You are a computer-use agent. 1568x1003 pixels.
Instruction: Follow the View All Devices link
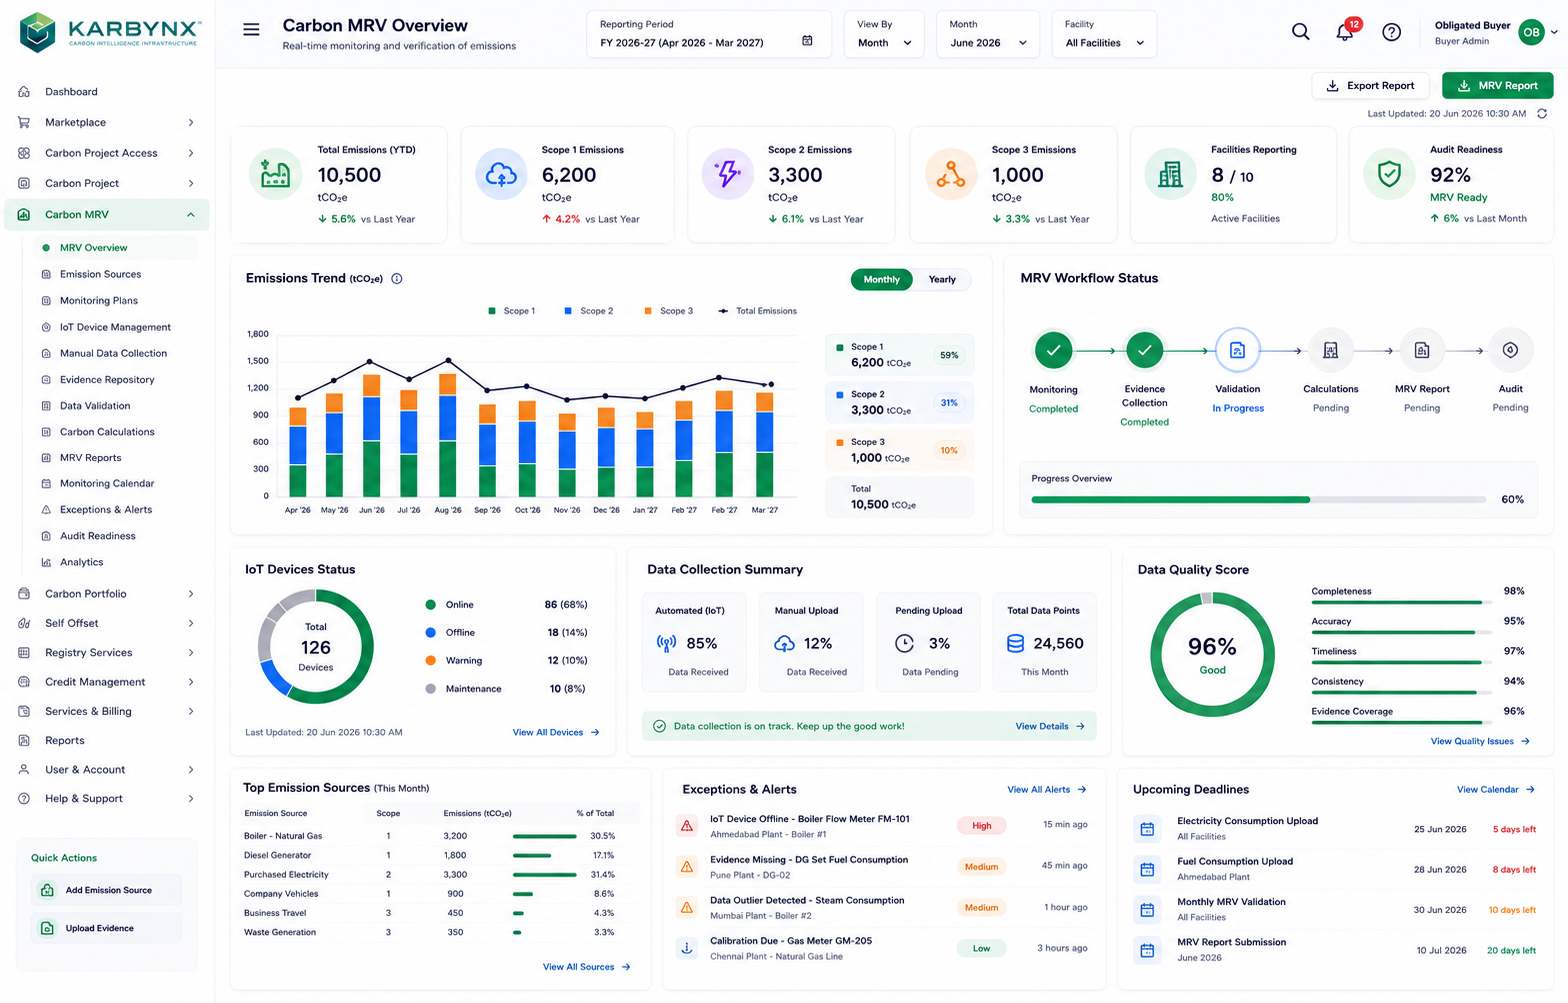coord(556,733)
